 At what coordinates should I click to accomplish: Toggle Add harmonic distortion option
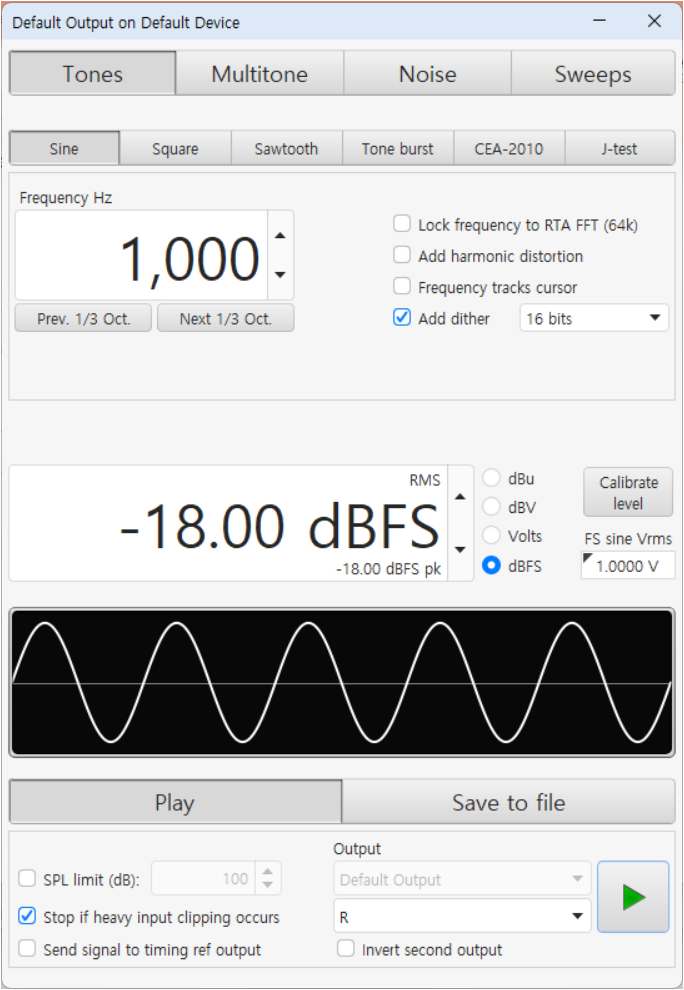(x=402, y=256)
